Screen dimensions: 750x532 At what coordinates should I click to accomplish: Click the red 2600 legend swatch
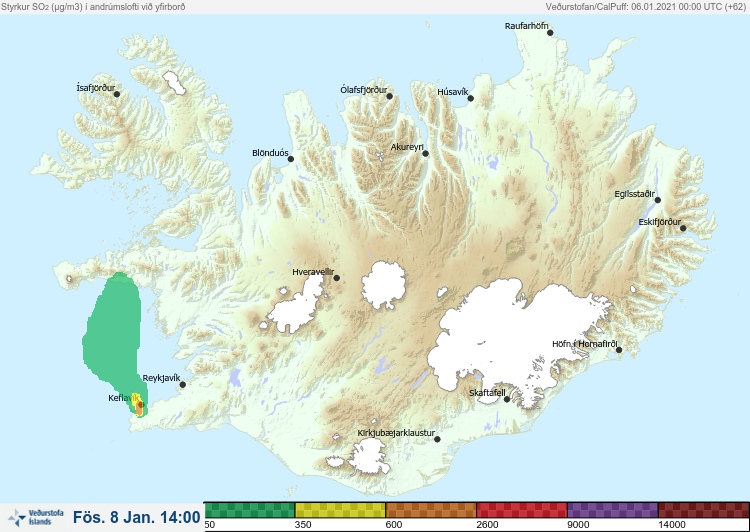522,510
